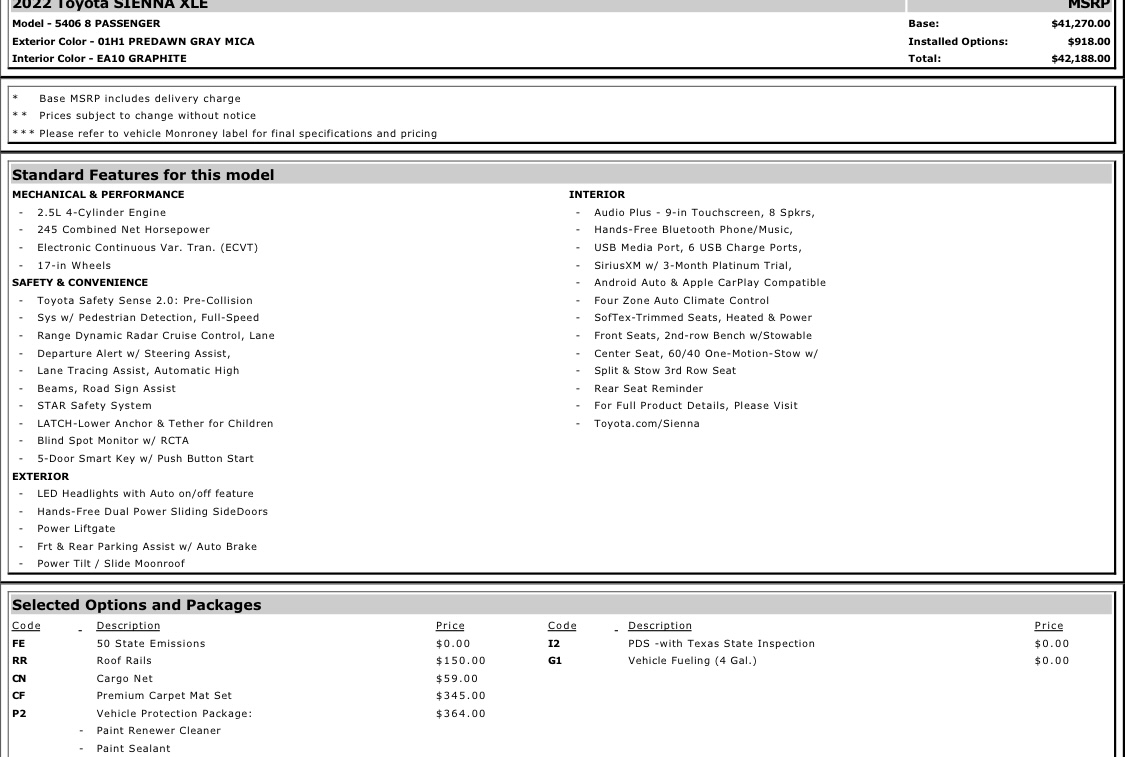Click the 'Roof Rails' option description
Image resolution: width=1125 pixels, height=757 pixels.
[x=124, y=661]
